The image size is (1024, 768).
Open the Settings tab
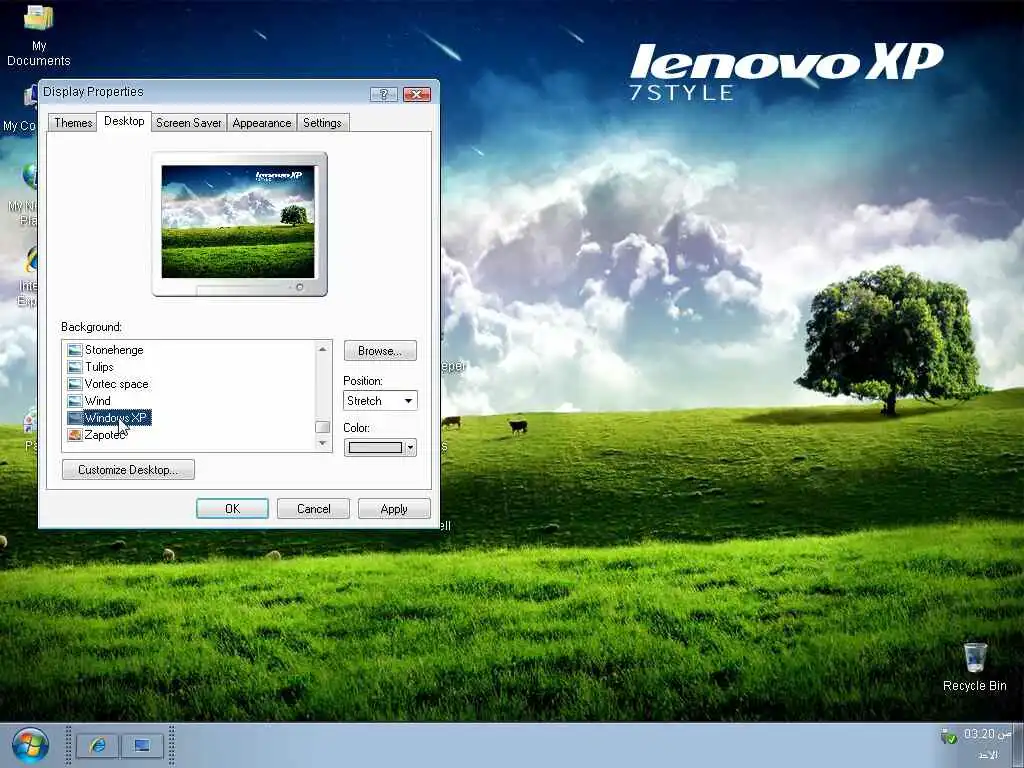[323, 123]
